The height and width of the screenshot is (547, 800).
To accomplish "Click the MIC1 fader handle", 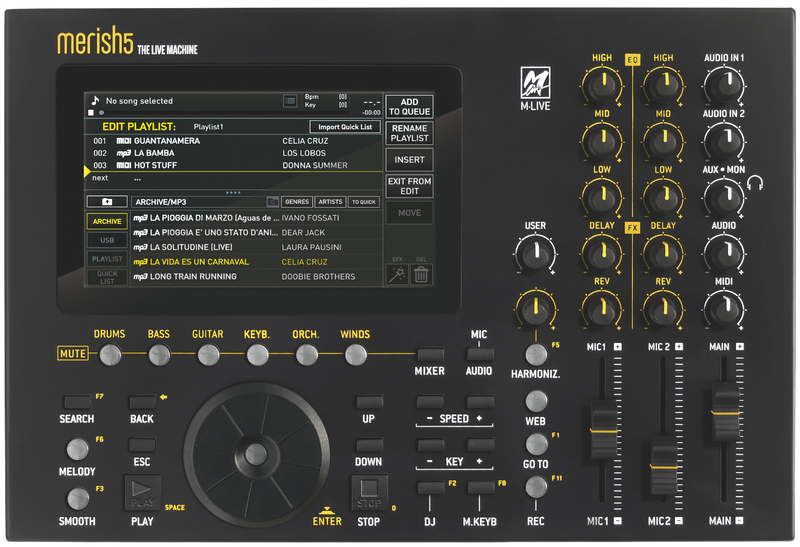I will [604, 430].
